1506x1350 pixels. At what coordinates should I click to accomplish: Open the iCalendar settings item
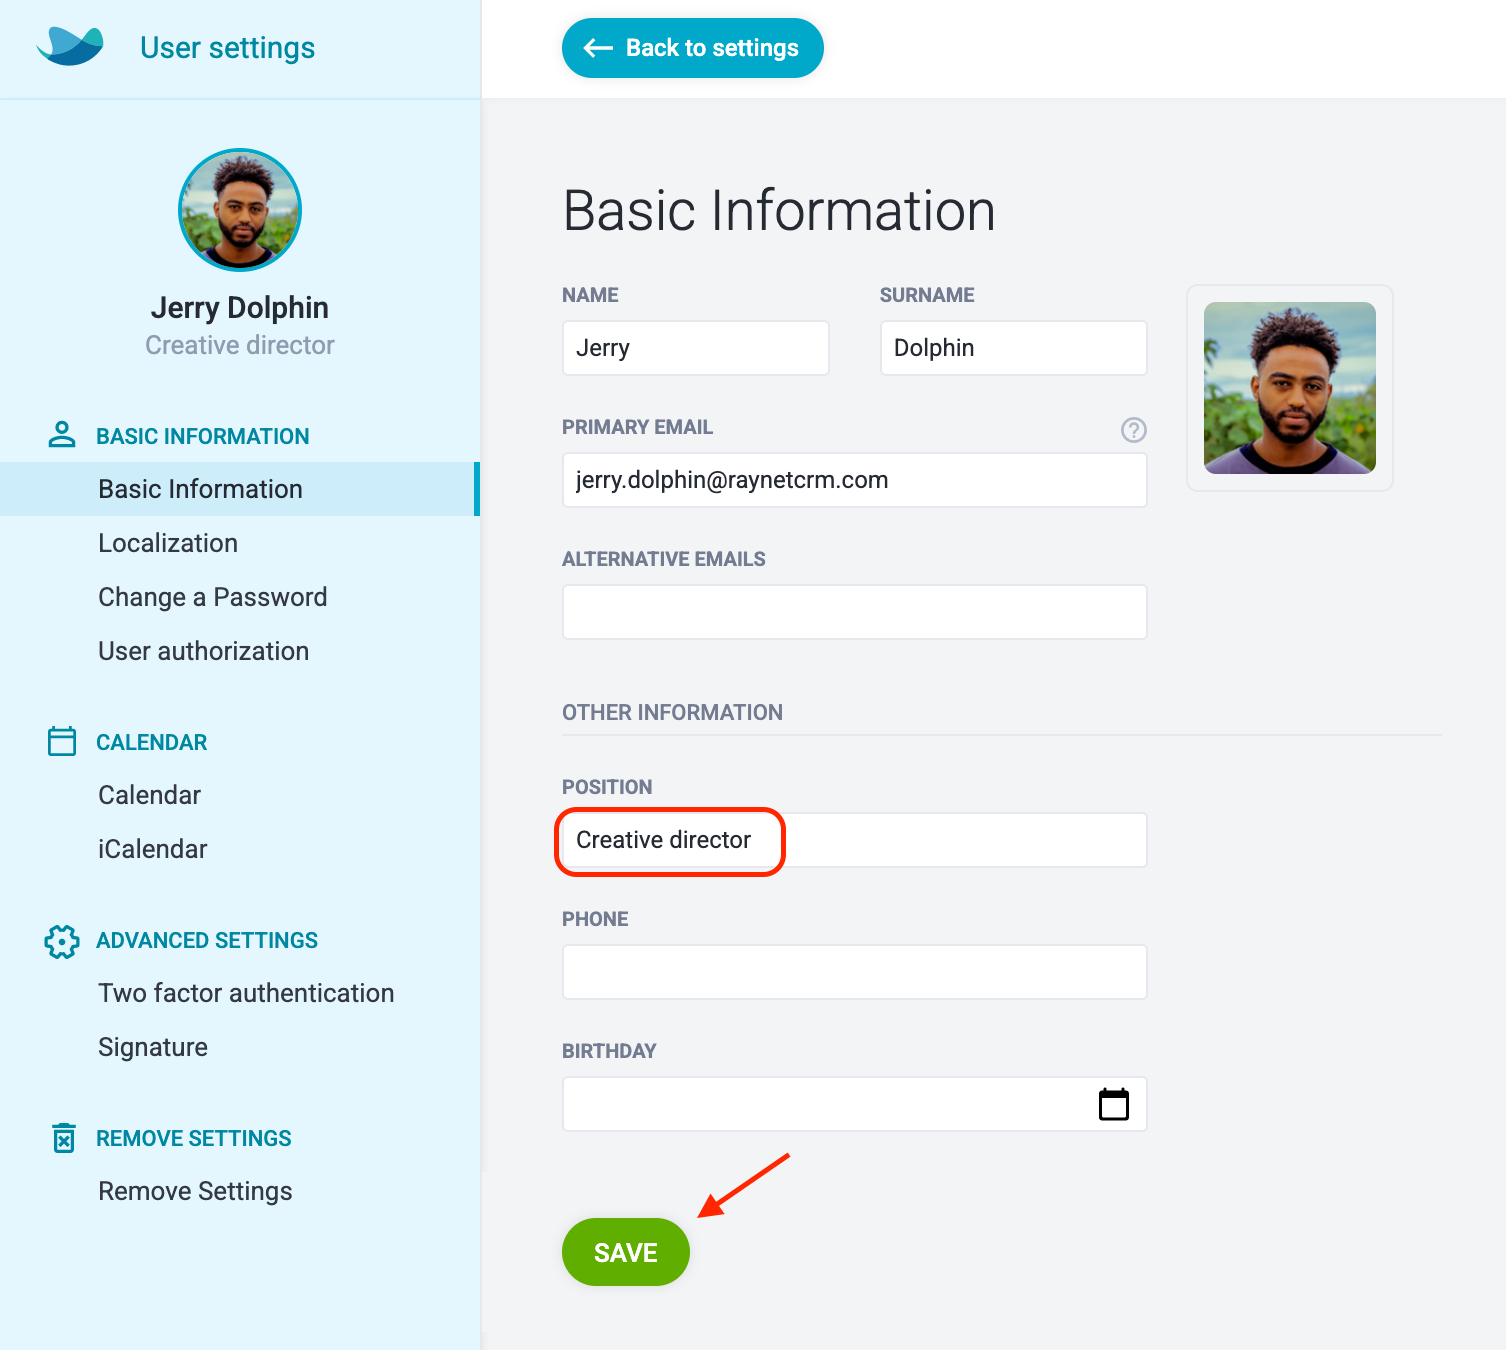[153, 849]
